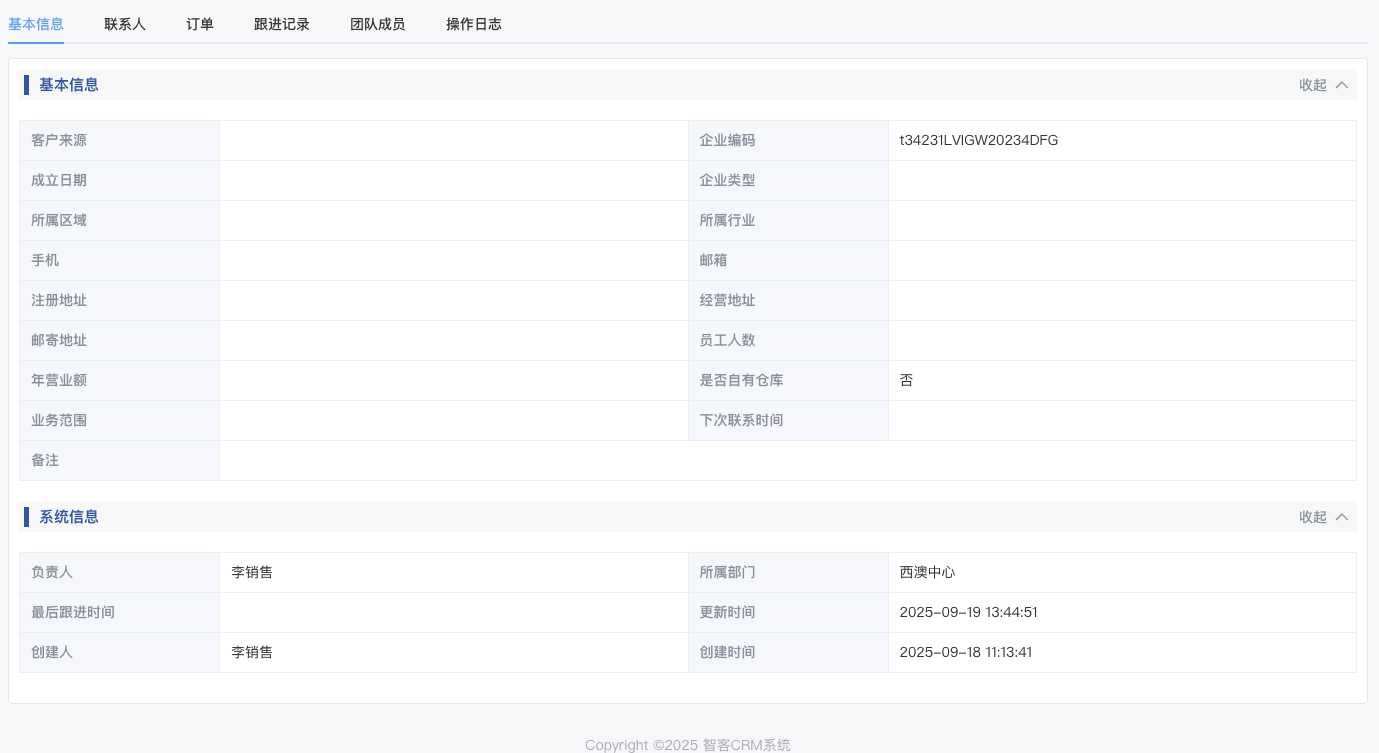View the 操作日志 tab

(474, 24)
